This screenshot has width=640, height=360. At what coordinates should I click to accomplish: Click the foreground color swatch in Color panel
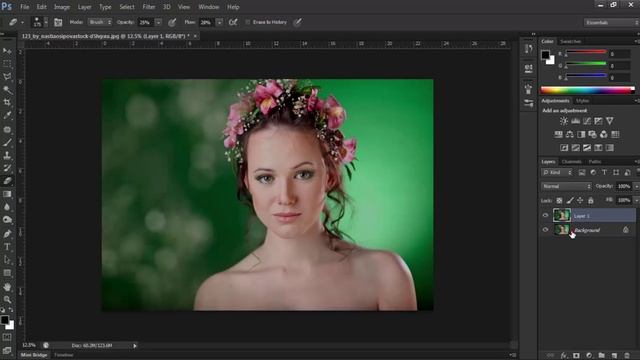(x=545, y=55)
